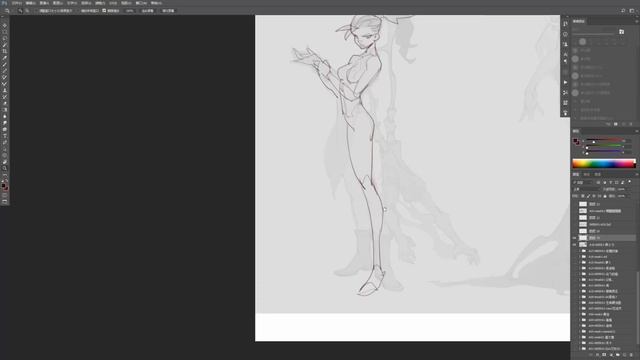
Task: Filter layers by smart objects icon
Action: tap(622, 182)
